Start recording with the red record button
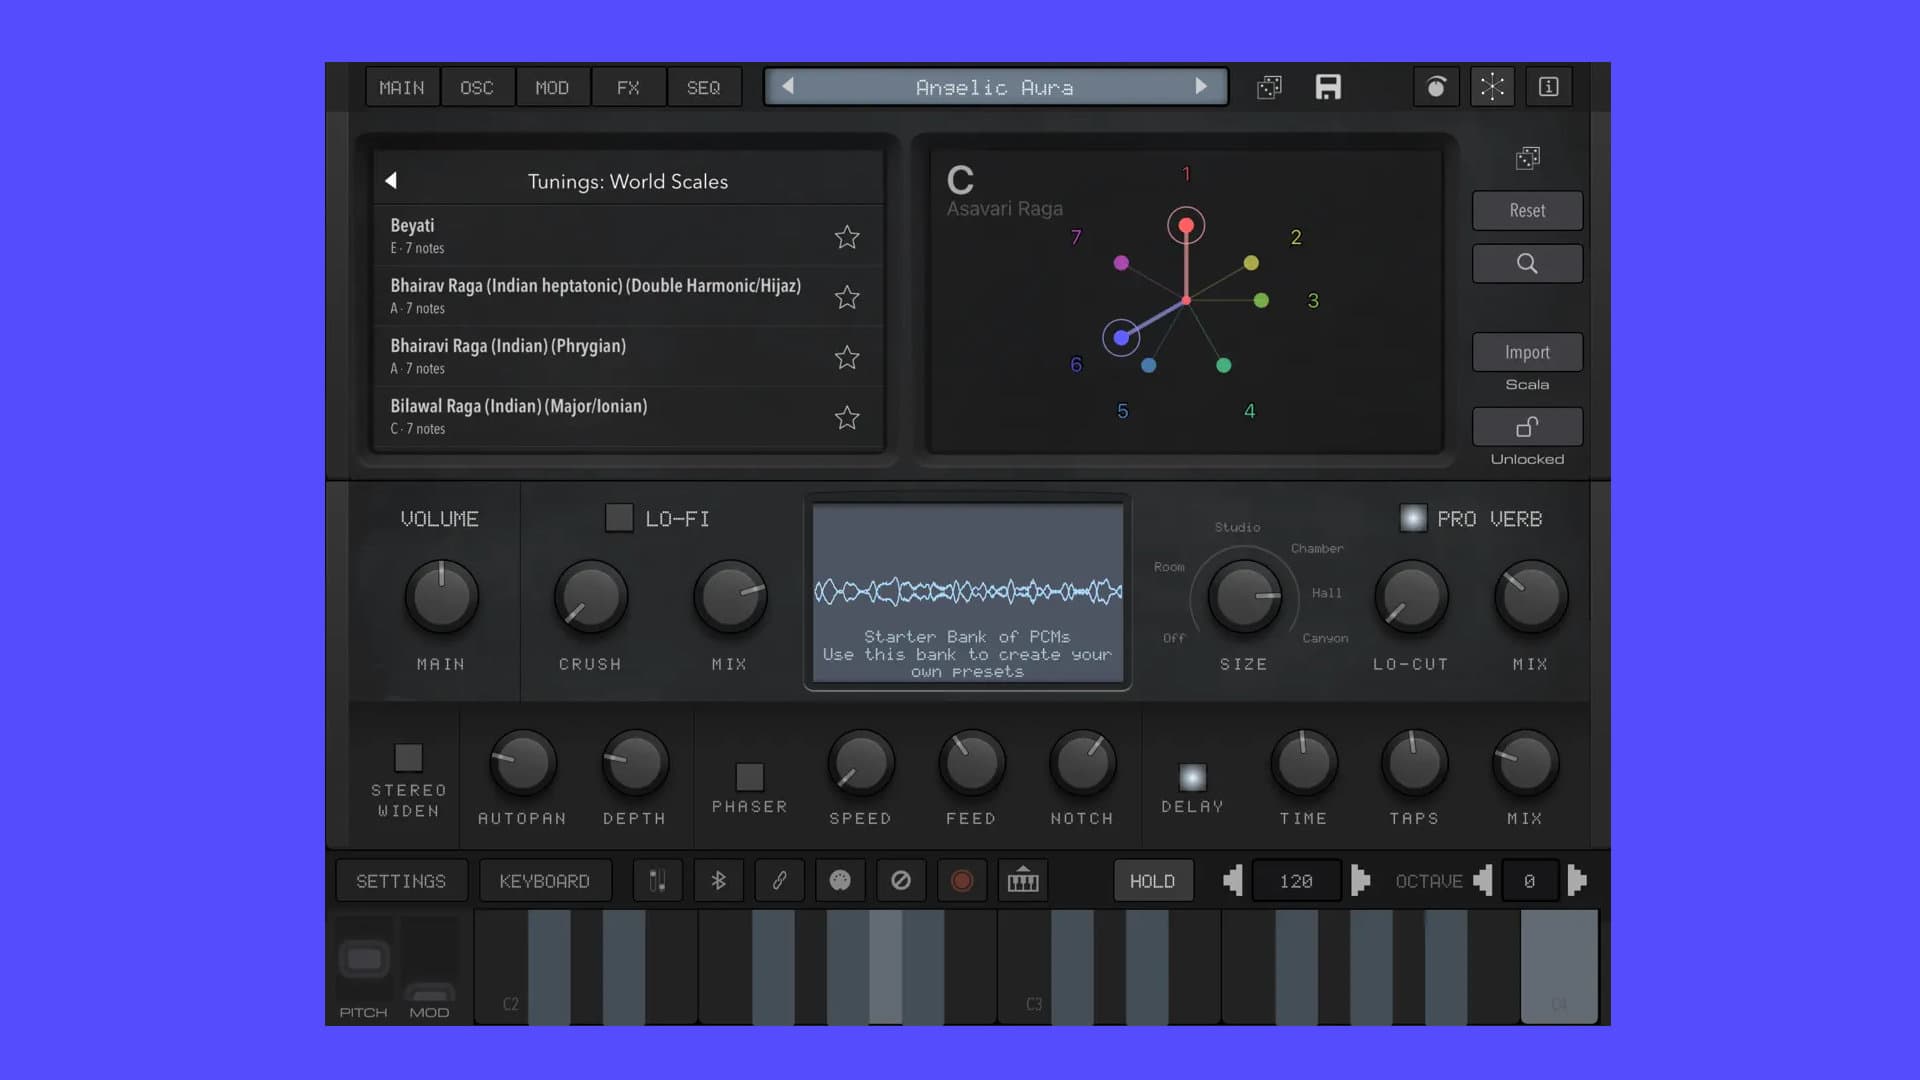Image resolution: width=1920 pixels, height=1080 pixels. point(962,881)
